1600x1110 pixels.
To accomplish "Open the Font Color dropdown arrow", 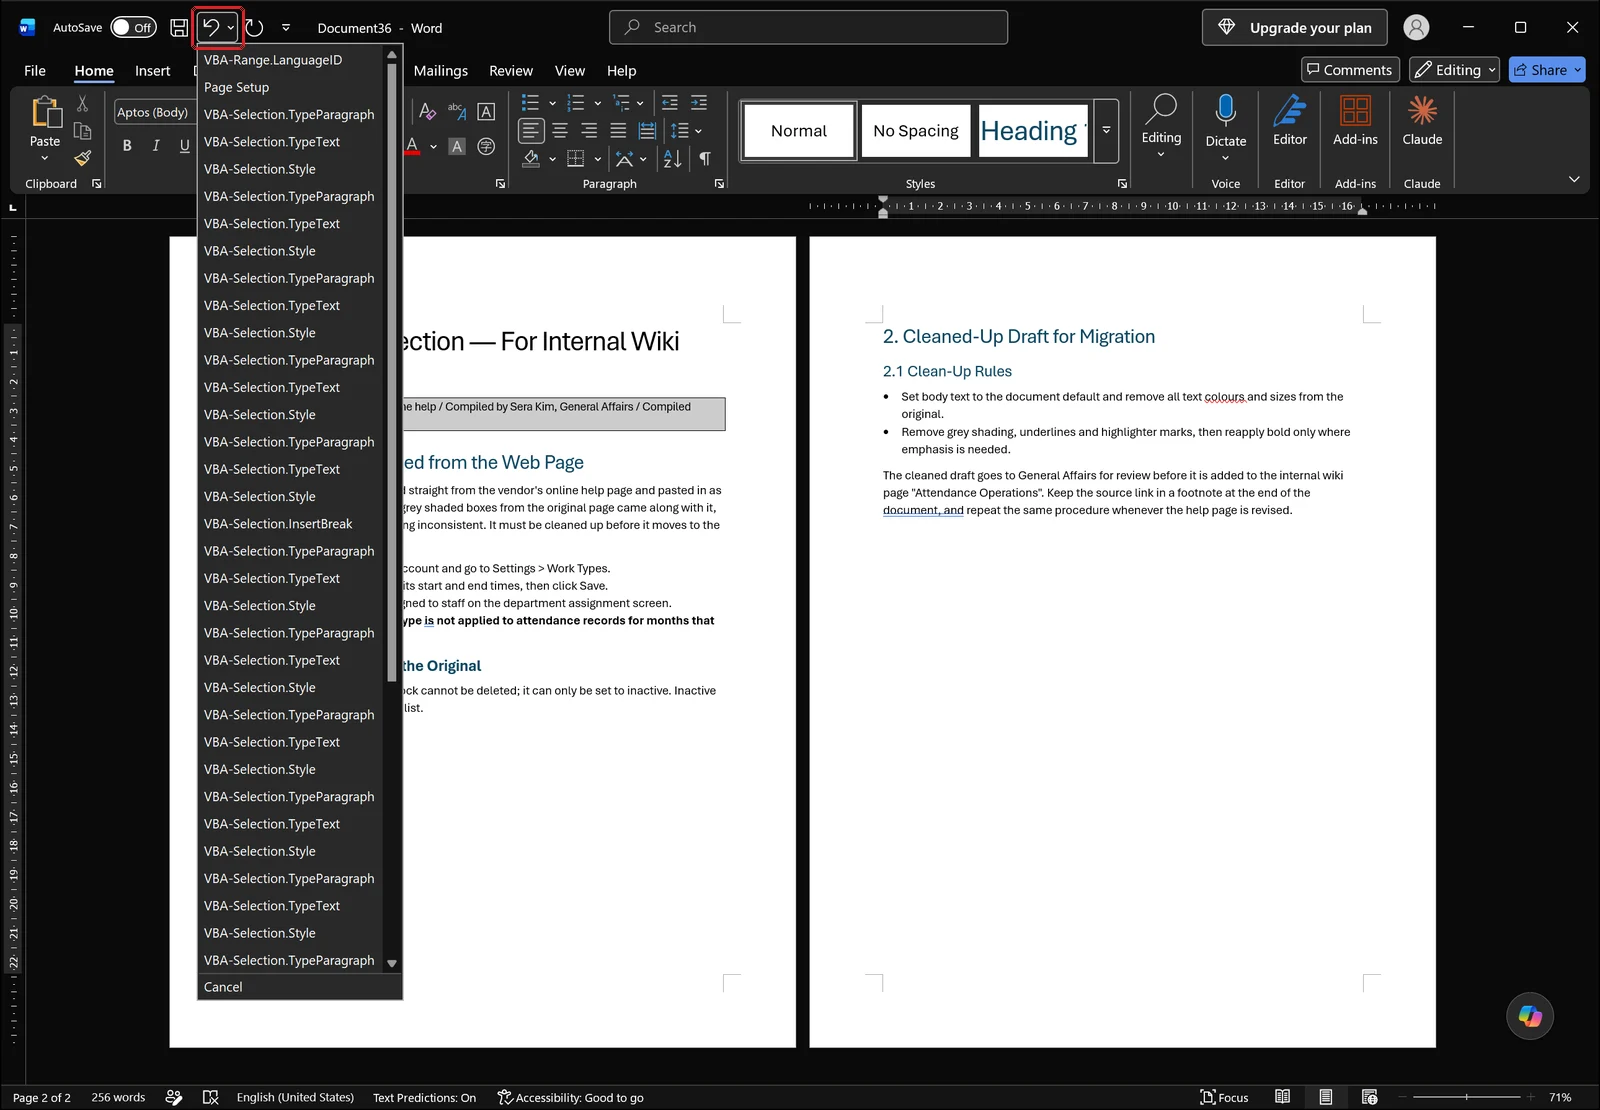I will click(433, 146).
